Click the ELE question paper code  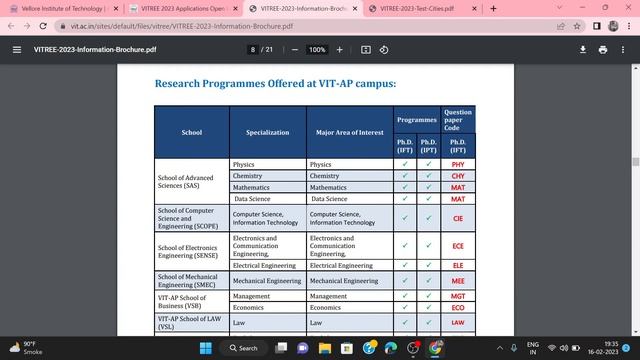(458, 266)
